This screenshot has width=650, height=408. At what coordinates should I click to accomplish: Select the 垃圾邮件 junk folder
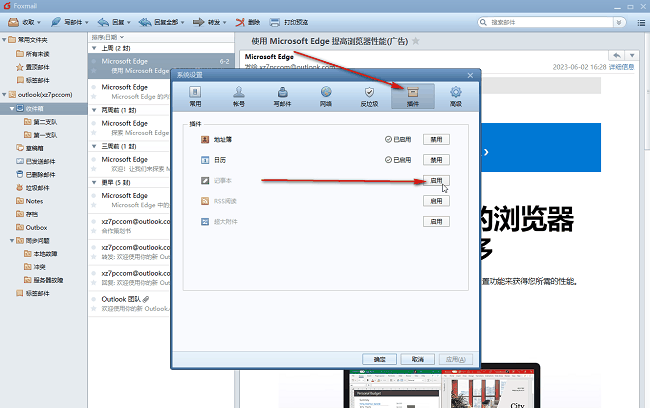coord(33,188)
